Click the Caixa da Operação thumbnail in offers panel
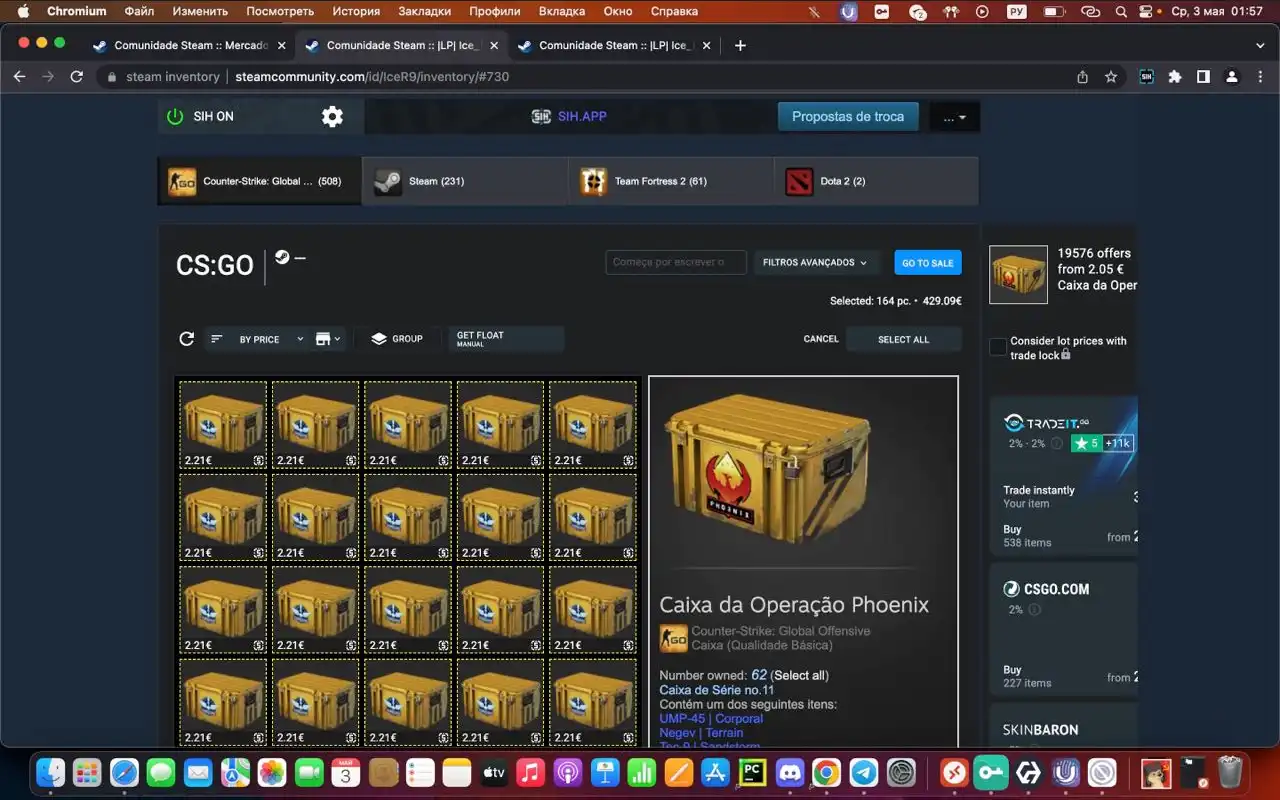This screenshot has width=1280, height=800. click(x=1018, y=274)
